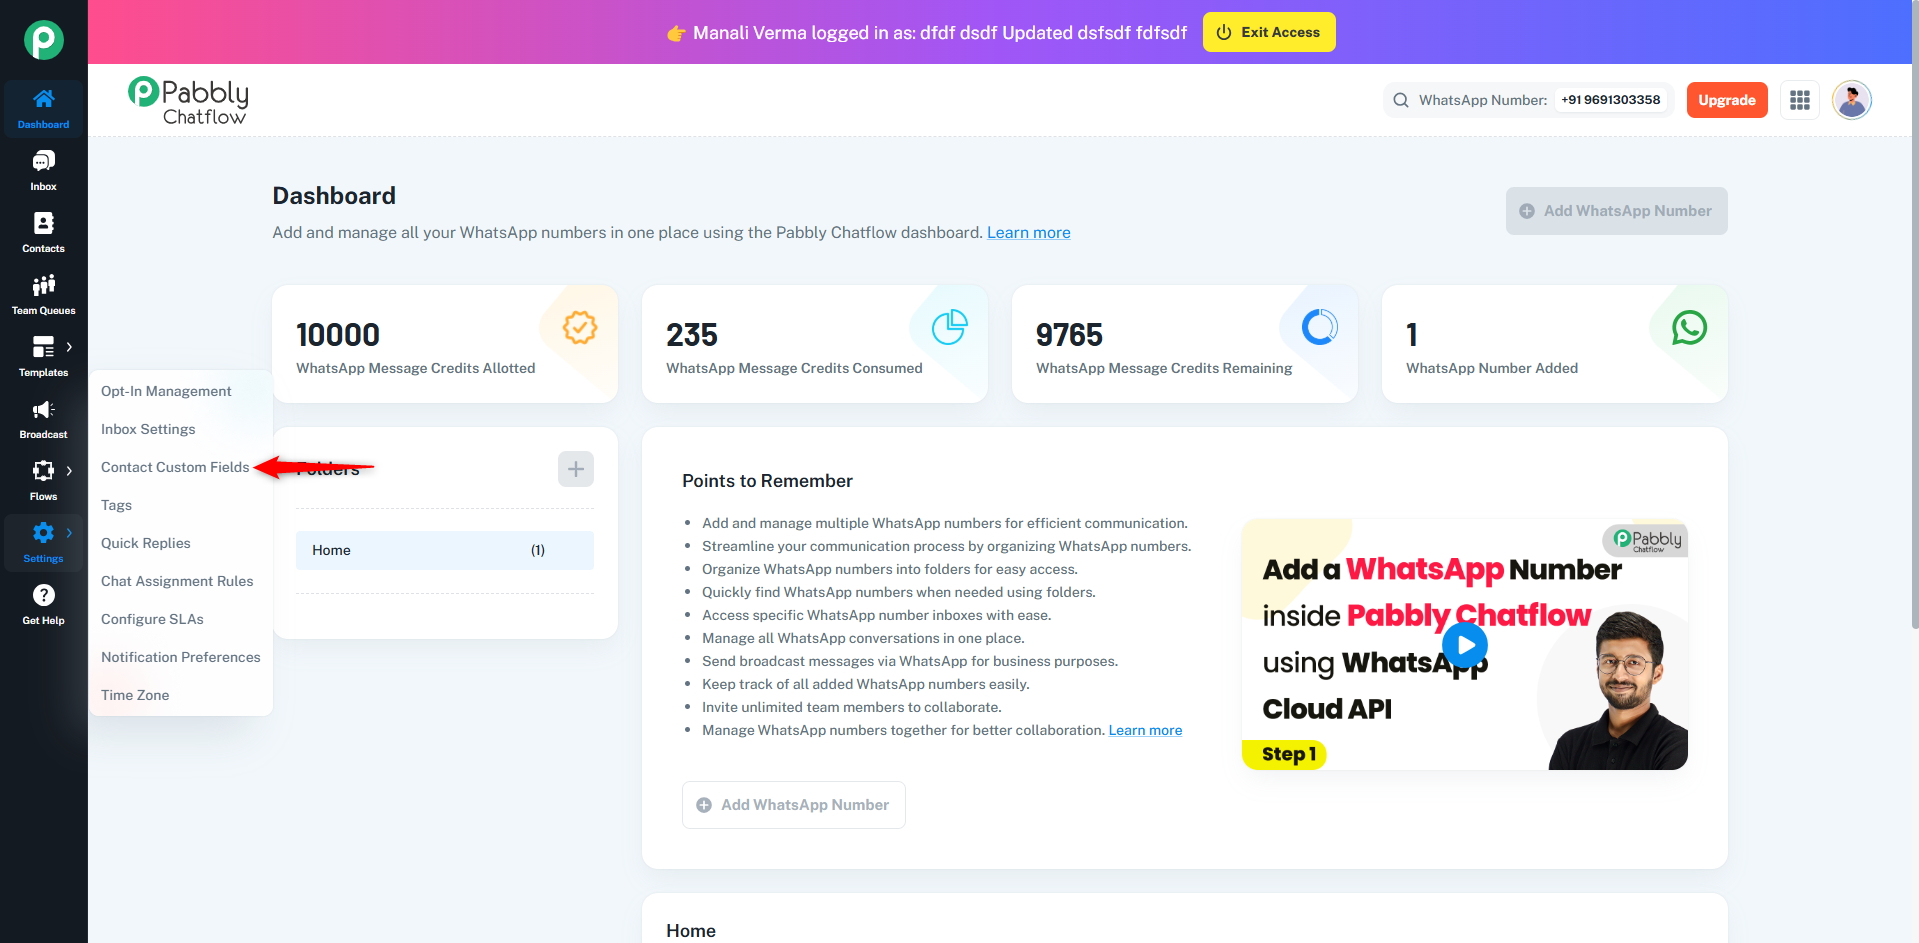Screen dimensions: 1919x943
Task: Open Team Queues from sidebar
Action: pos(43,286)
